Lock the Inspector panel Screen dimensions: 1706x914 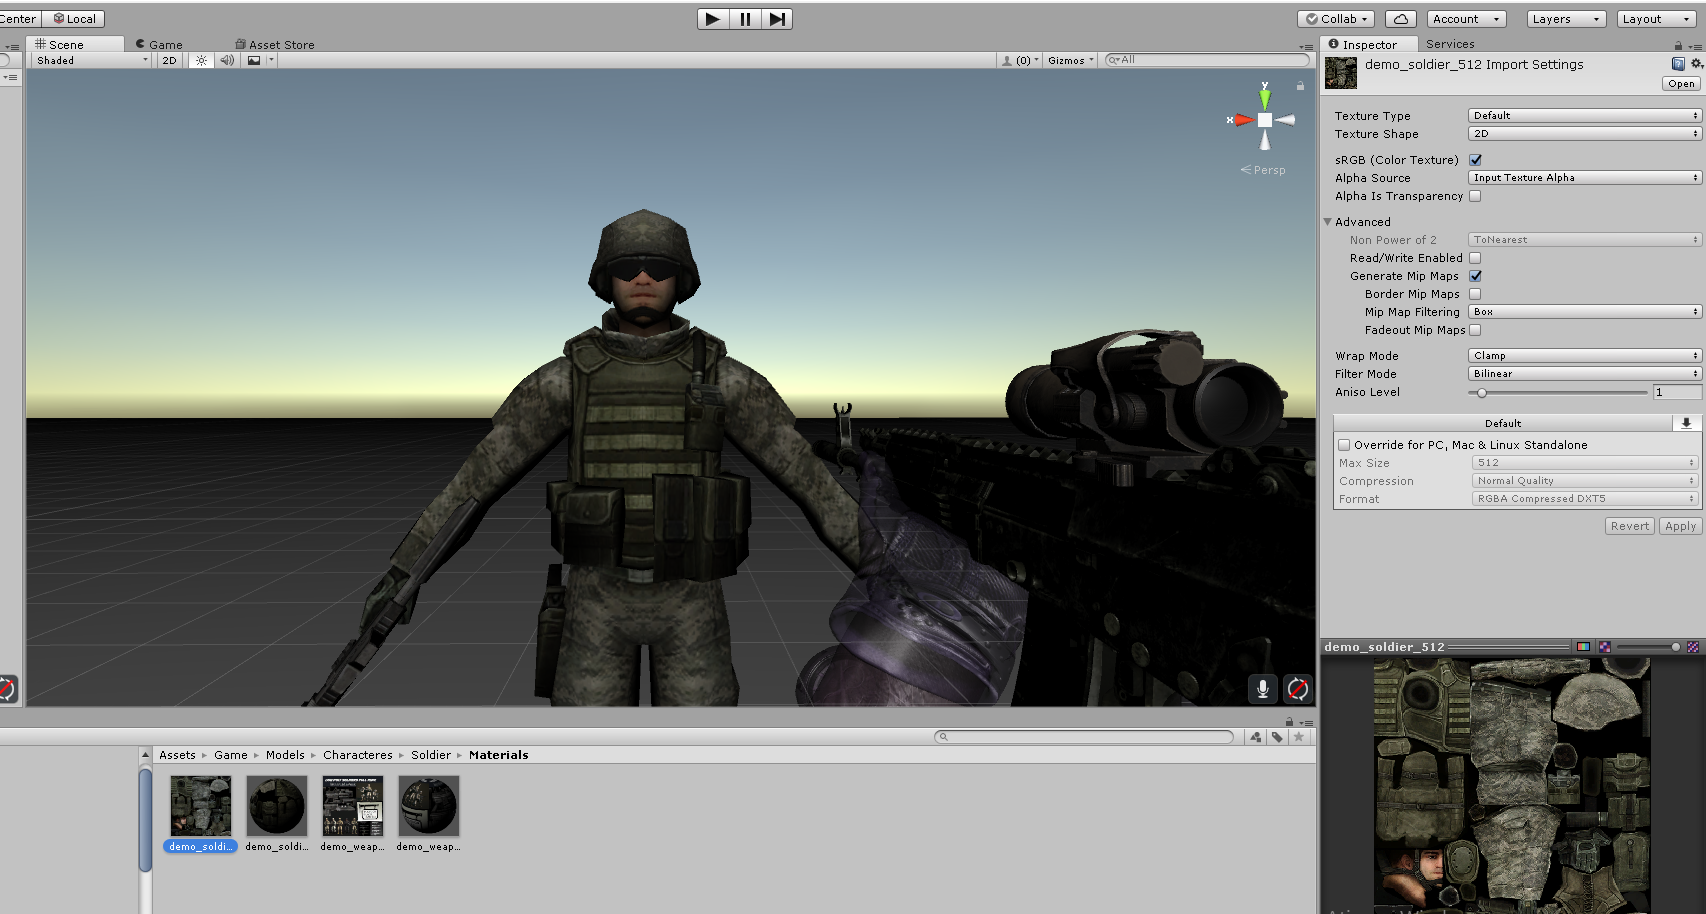point(1678,45)
